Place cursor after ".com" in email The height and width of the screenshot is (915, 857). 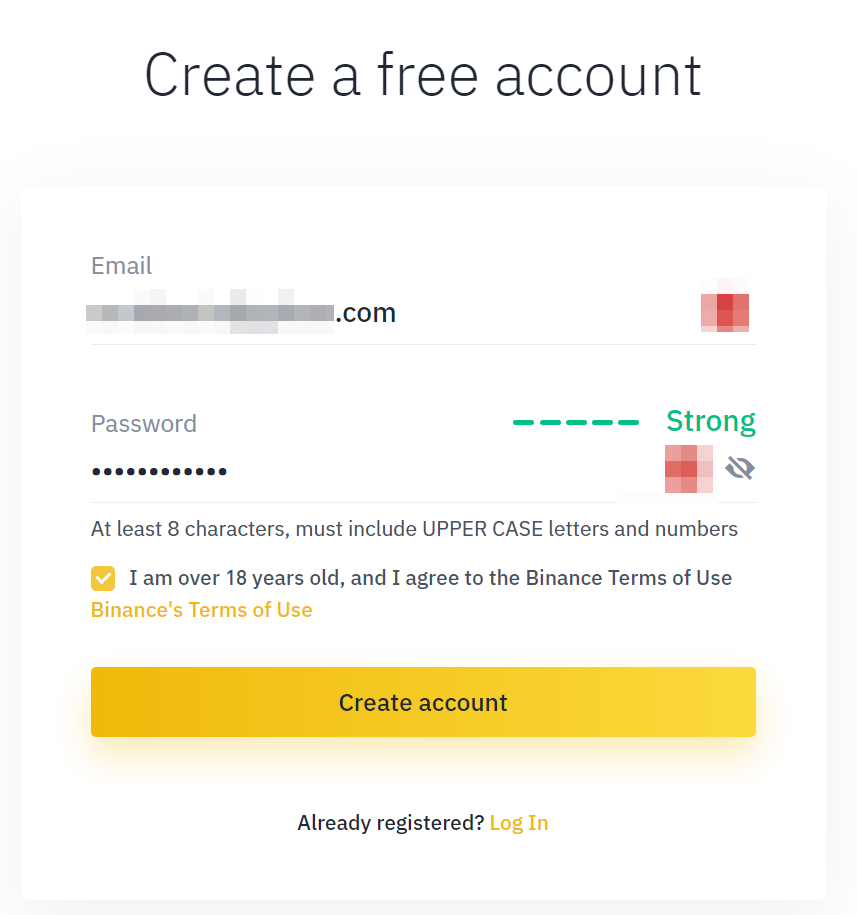[398, 313]
